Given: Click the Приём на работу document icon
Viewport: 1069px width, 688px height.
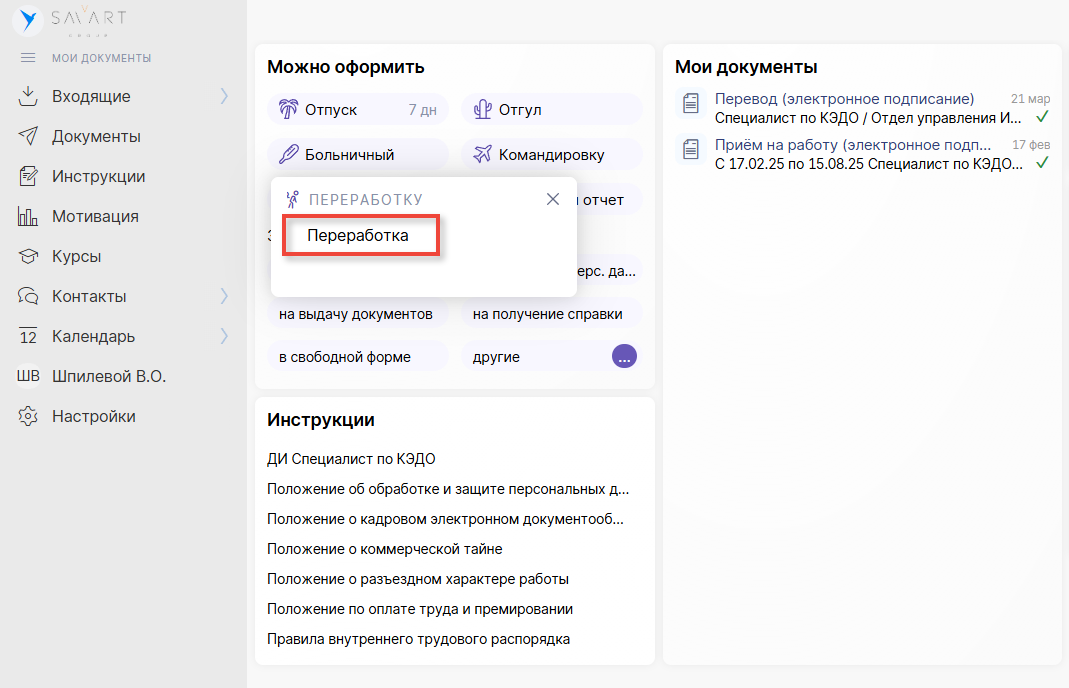Looking at the screenshot, I should [x=690, y=149].
